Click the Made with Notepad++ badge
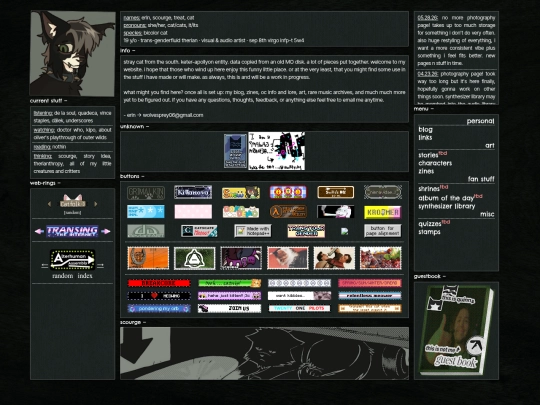The image size is (540, 405). coord(253,231)
